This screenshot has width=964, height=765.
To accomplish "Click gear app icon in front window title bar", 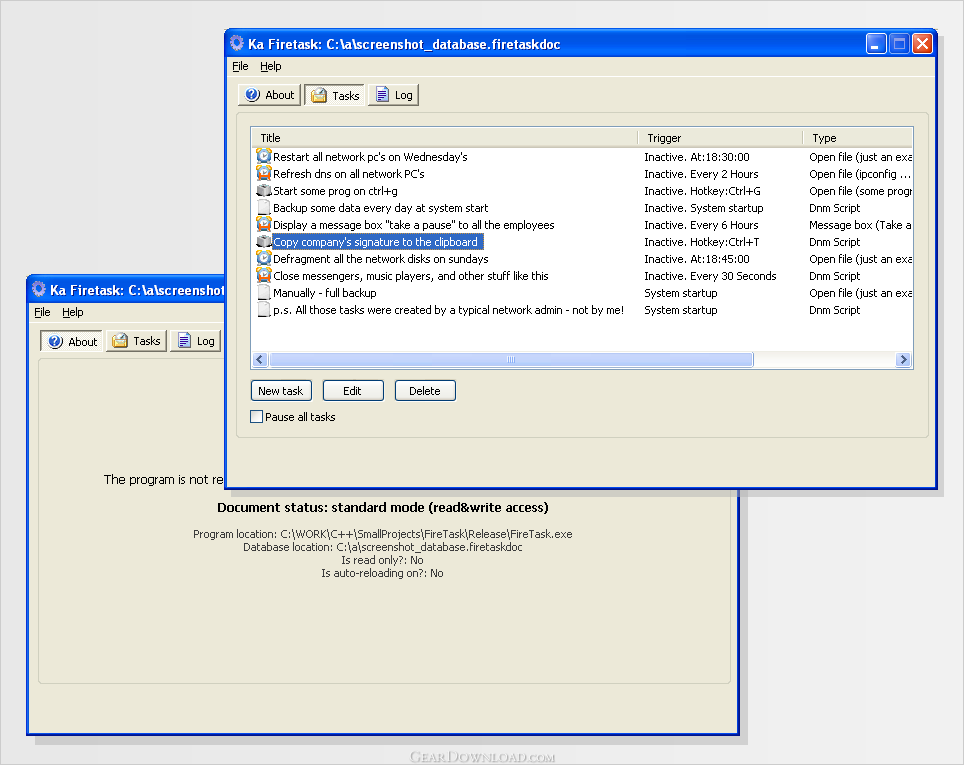I will 237,44.
